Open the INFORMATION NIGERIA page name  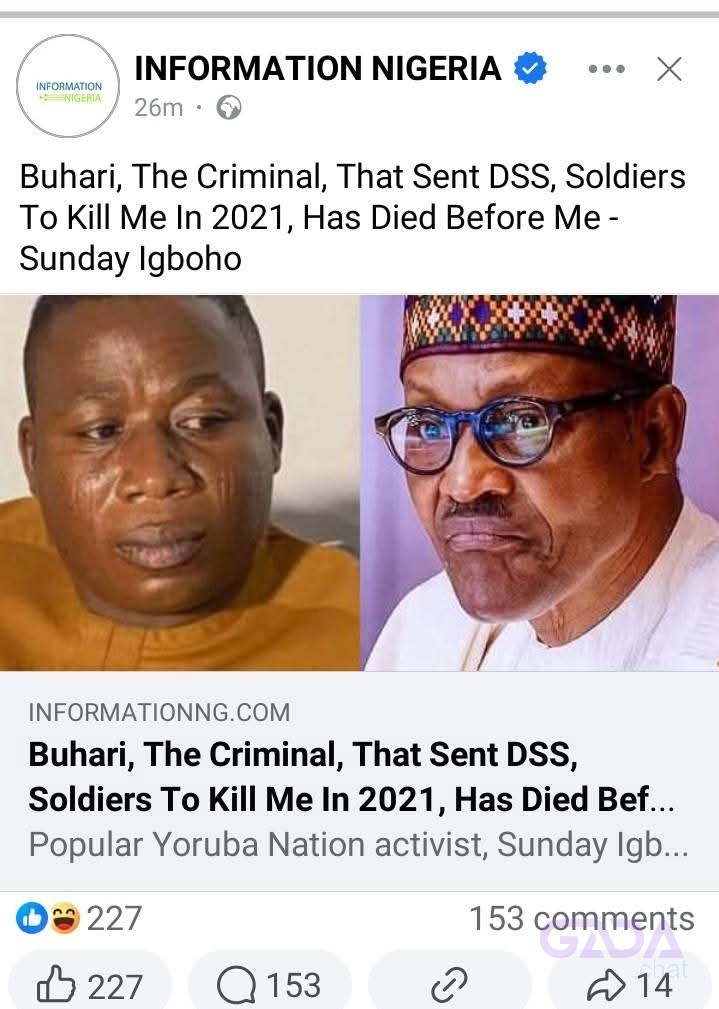click(x=317, y=68)
